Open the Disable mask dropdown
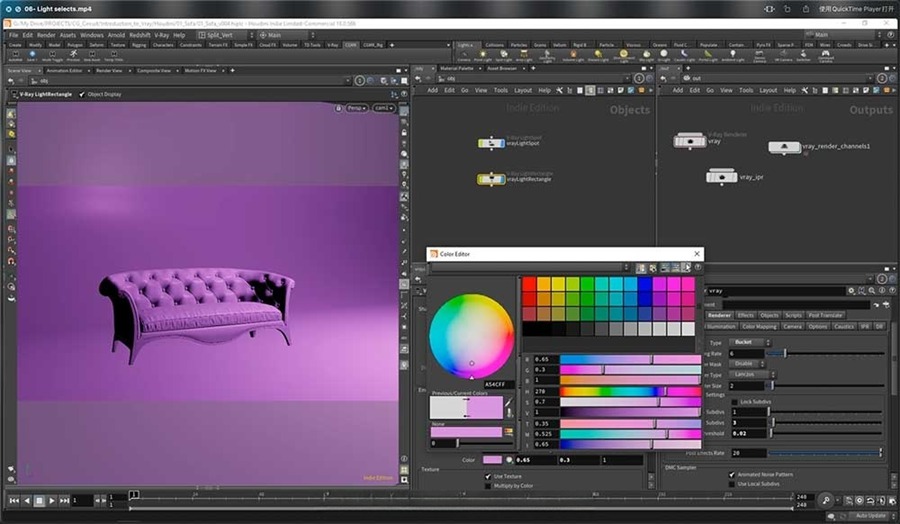 point(747,364)
